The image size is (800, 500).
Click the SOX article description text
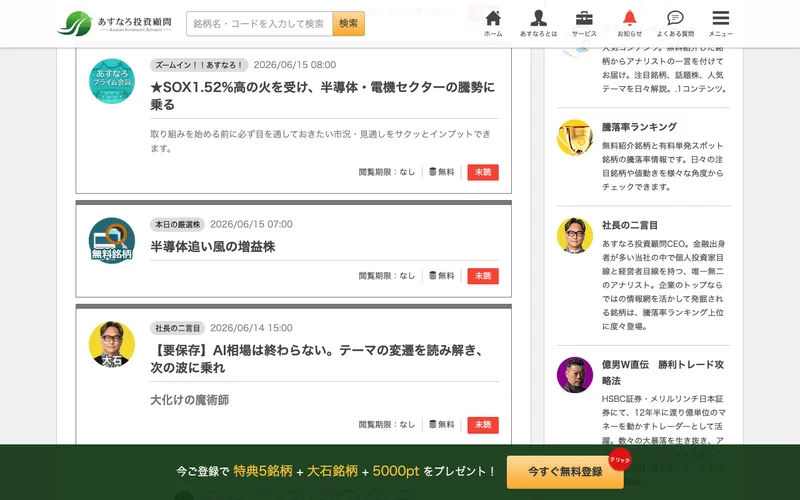pyautogui.click(x=320, y=141)
